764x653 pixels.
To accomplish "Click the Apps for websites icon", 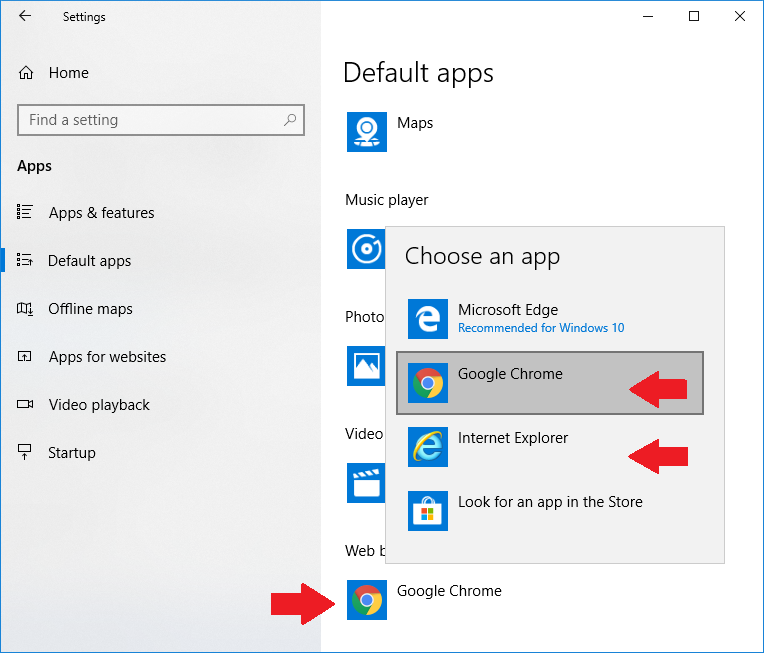I will tap(24, 356).
